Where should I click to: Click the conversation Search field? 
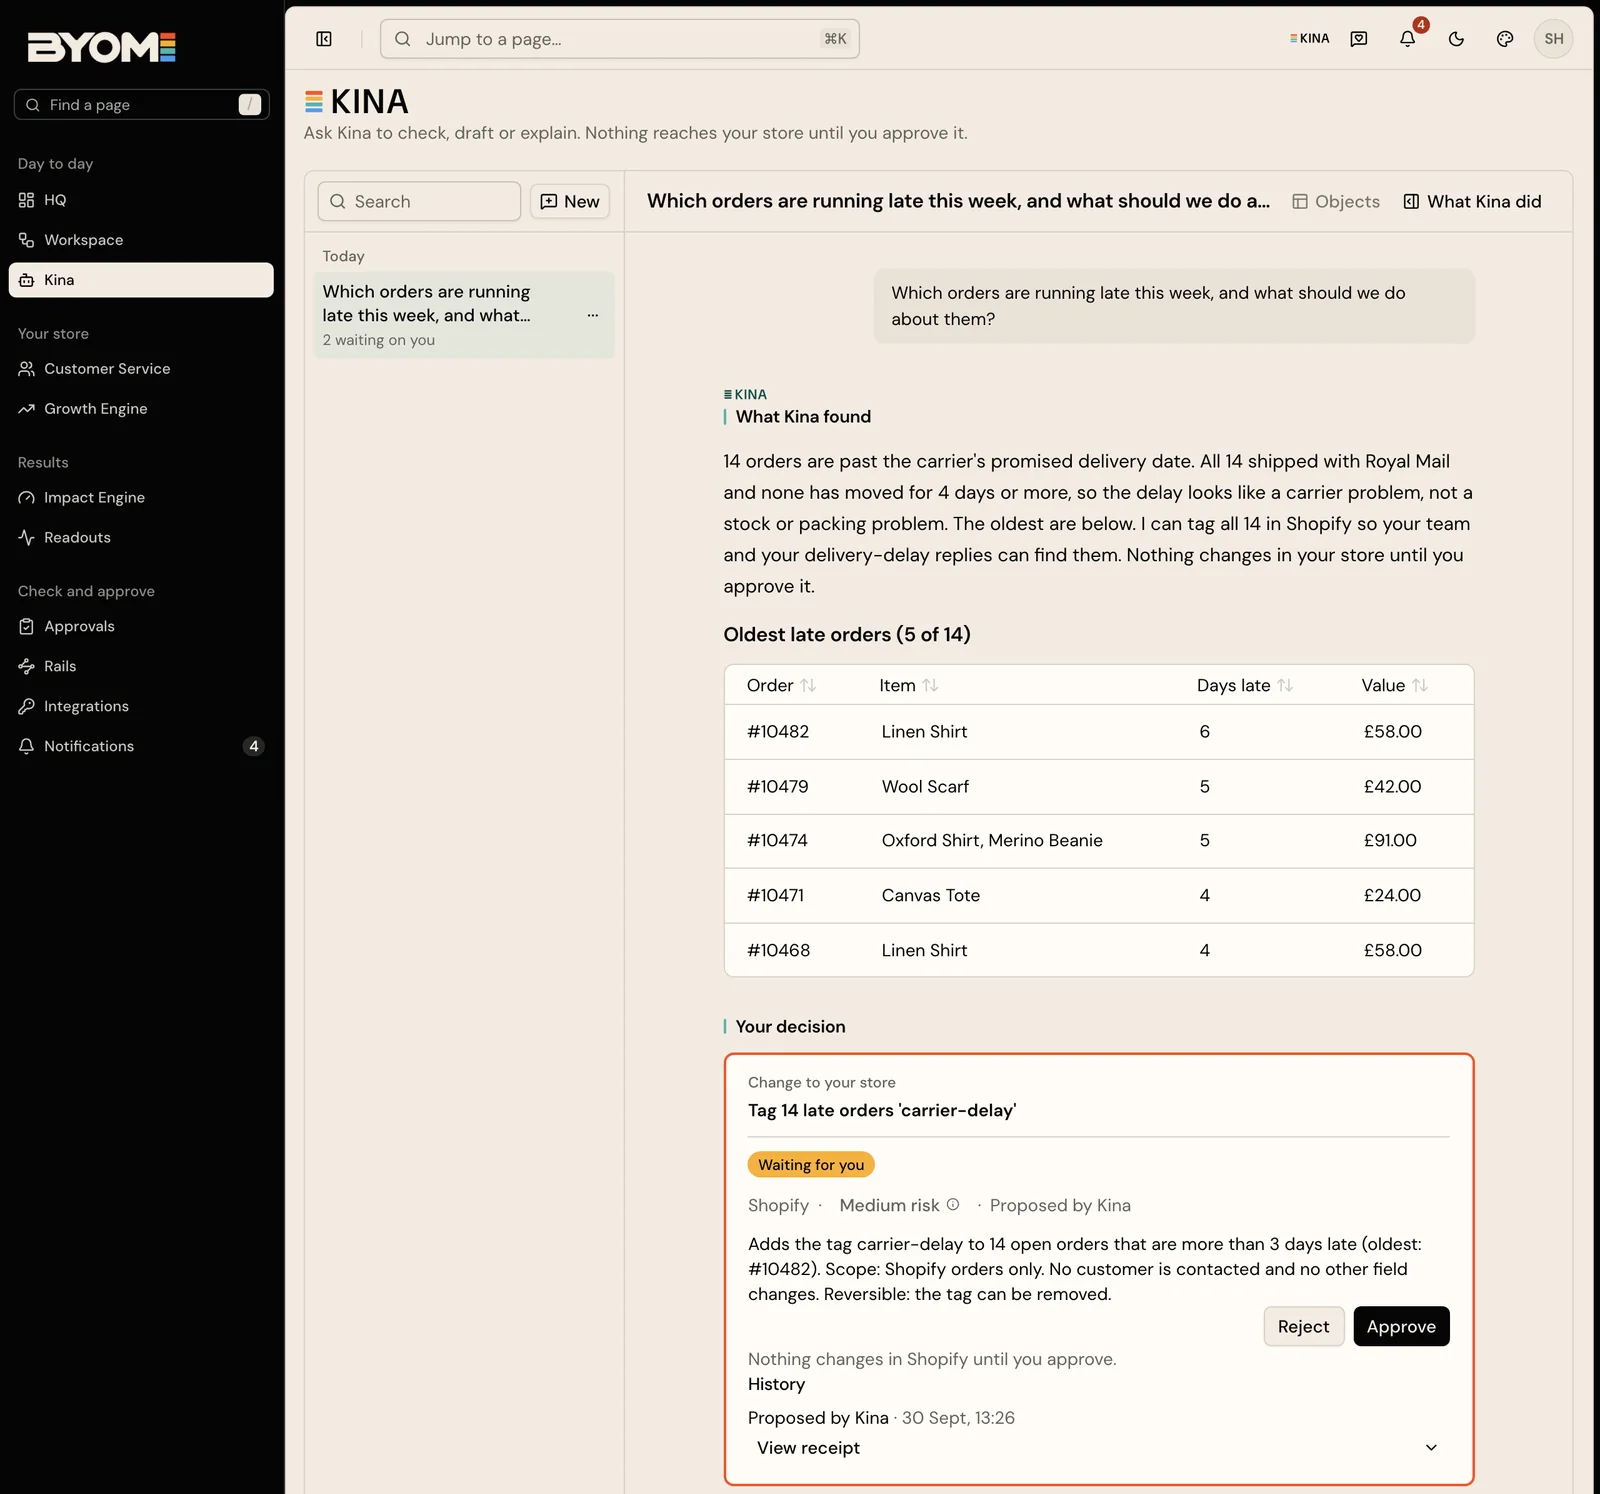tap(419, 201)
